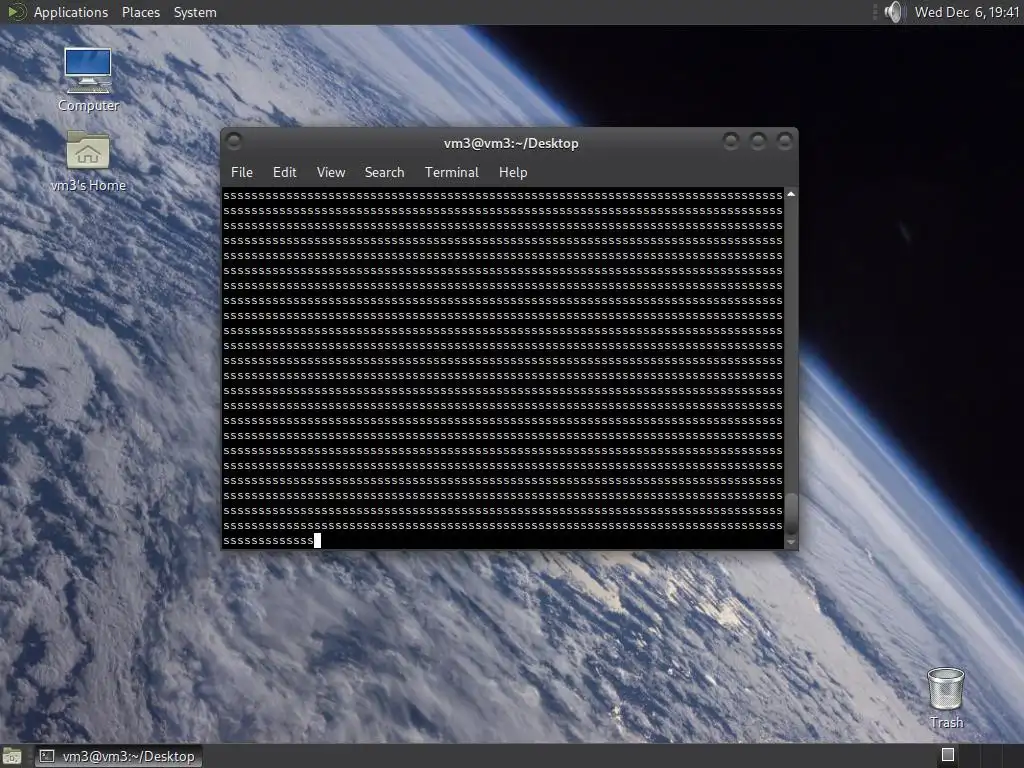This screenshot has width=1024, height=768.
Task: Click the terminal scrollbar thumb
Action: 791,514
